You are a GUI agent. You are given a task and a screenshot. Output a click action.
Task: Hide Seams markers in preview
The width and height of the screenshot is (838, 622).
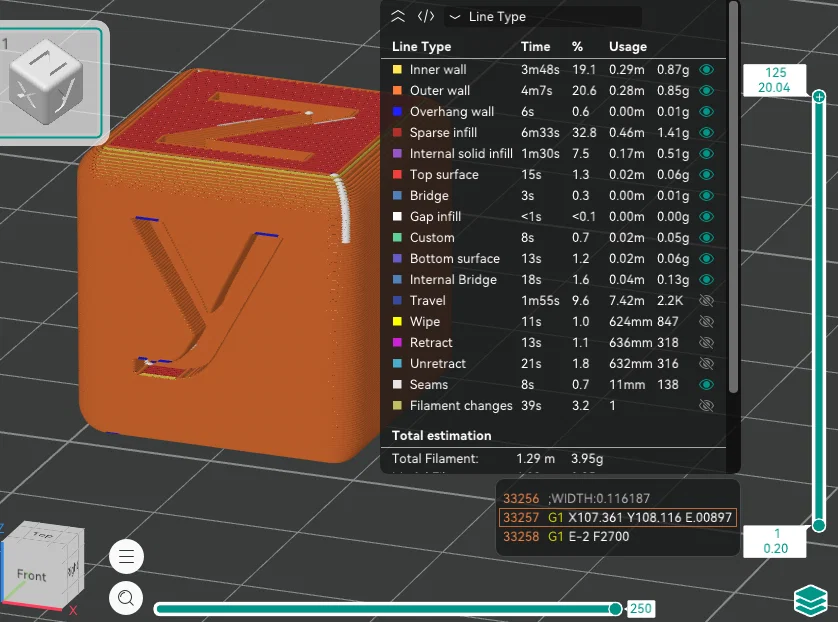tap(707, 385)
